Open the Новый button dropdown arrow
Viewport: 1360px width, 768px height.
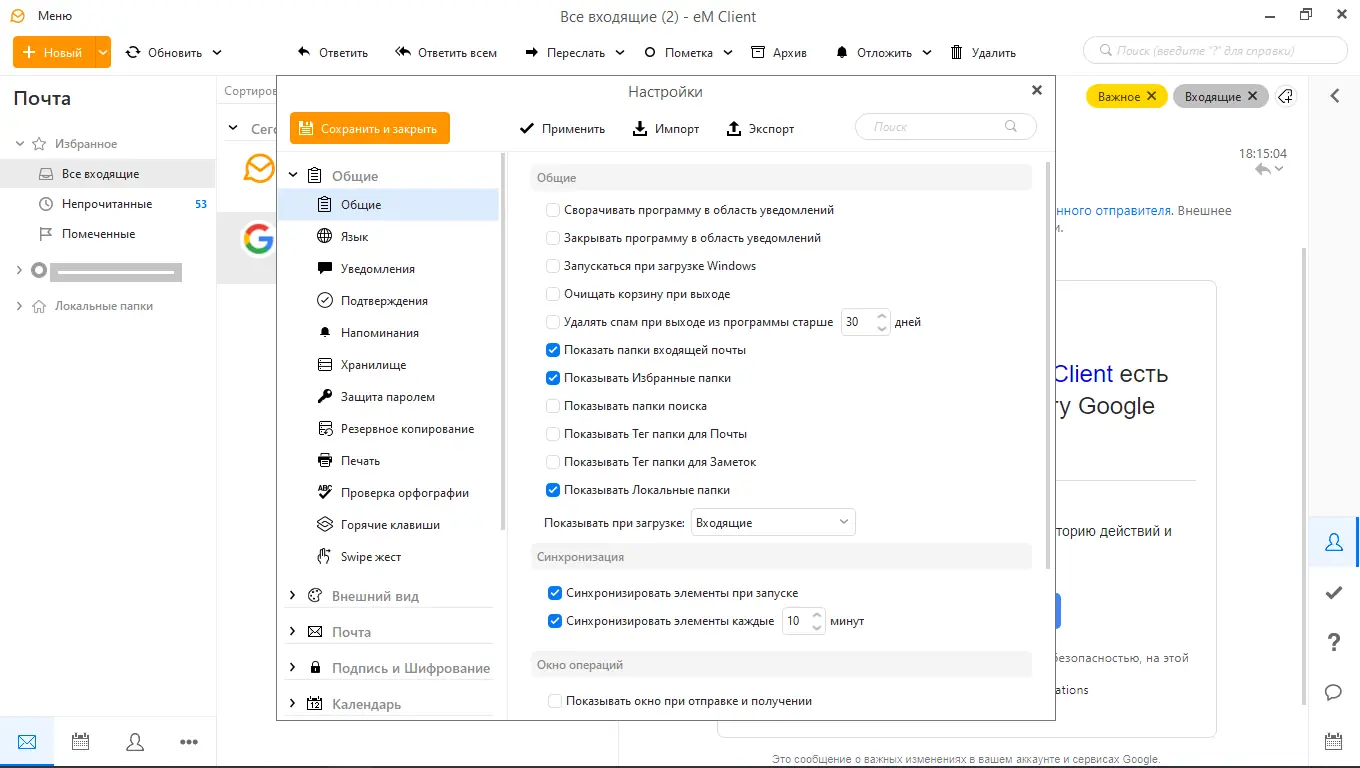coord(103,52)
